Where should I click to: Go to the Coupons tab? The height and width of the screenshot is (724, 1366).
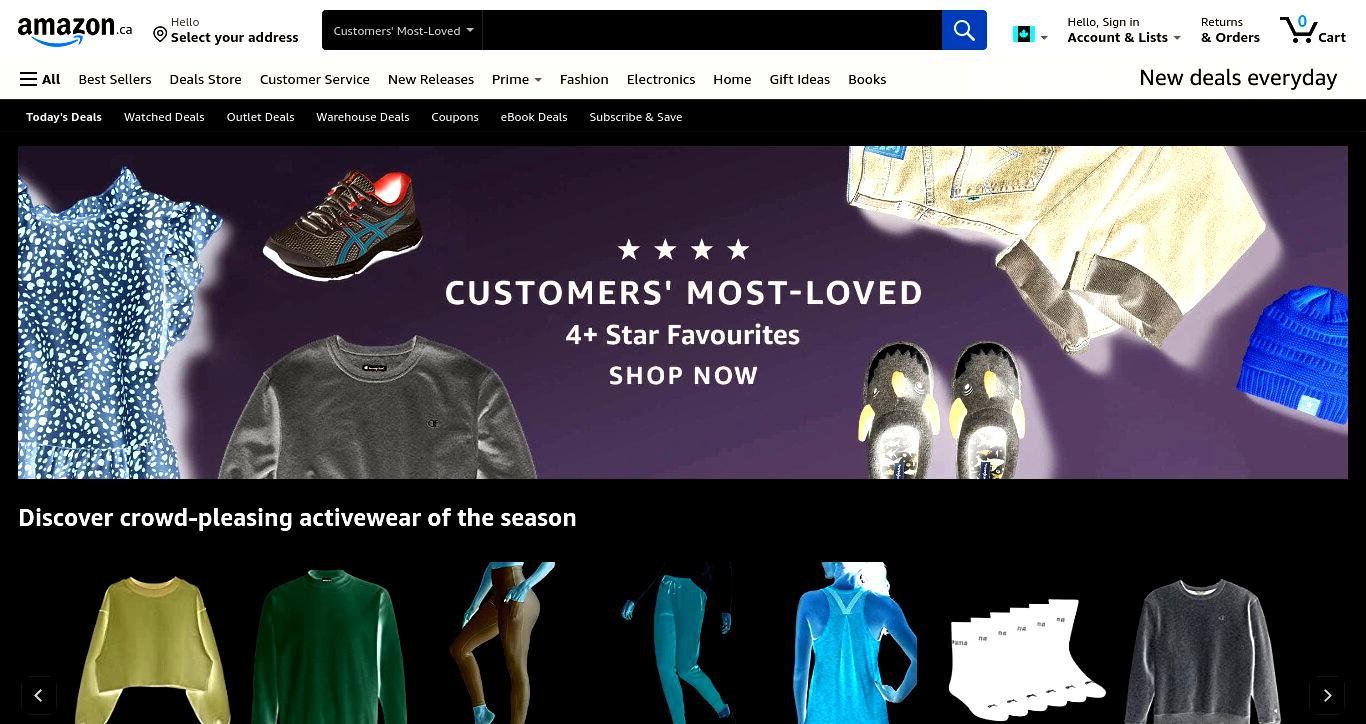[x=455, y=117]
